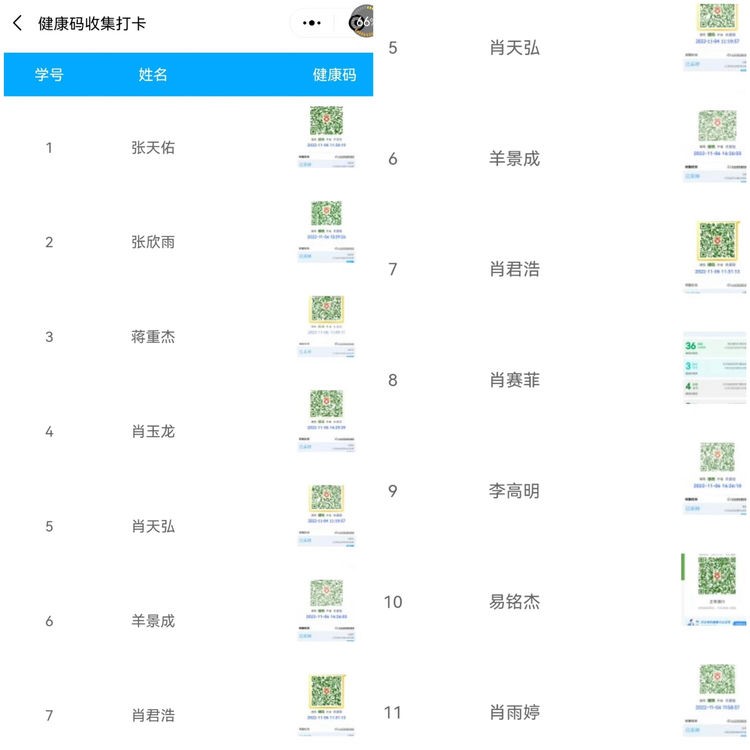This screenshot has height=750, width=750.
Task: Open 肖天弘's thumbnail in the left screenshot
Action: tap(327, 516)
